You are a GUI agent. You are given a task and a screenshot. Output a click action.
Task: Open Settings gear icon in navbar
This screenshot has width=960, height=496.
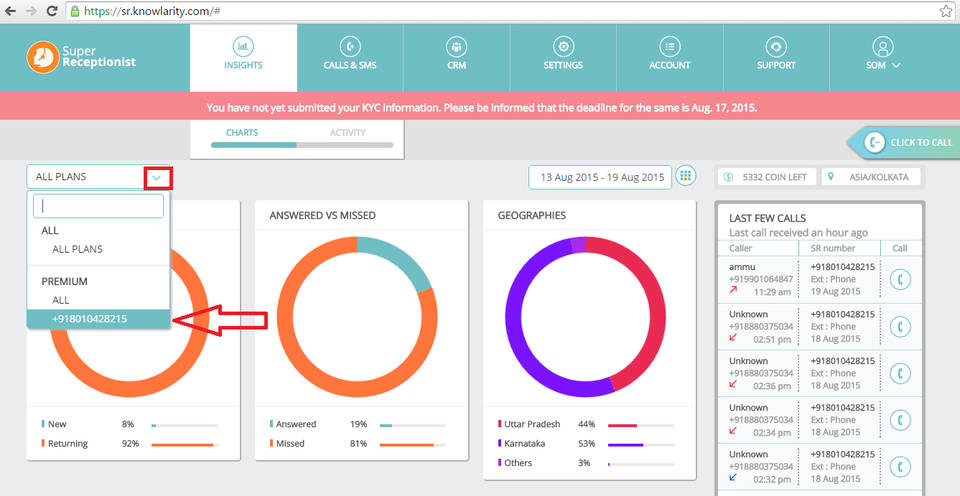point(563,47)
